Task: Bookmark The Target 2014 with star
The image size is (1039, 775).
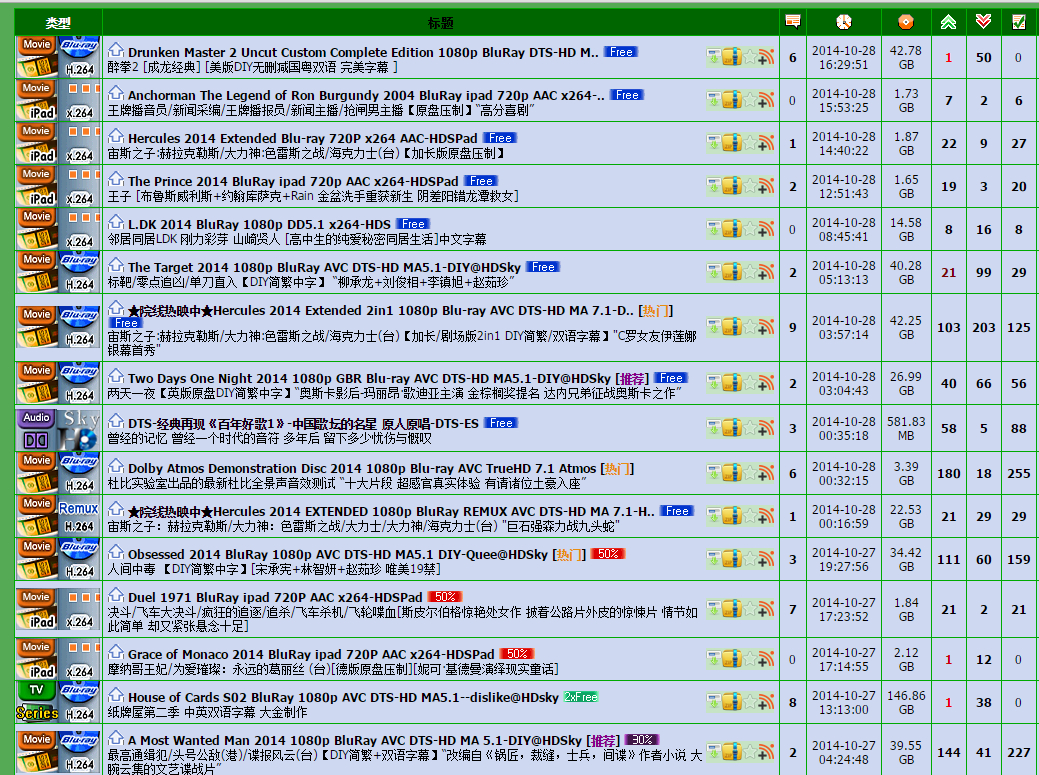Action: tap(749, 272)
